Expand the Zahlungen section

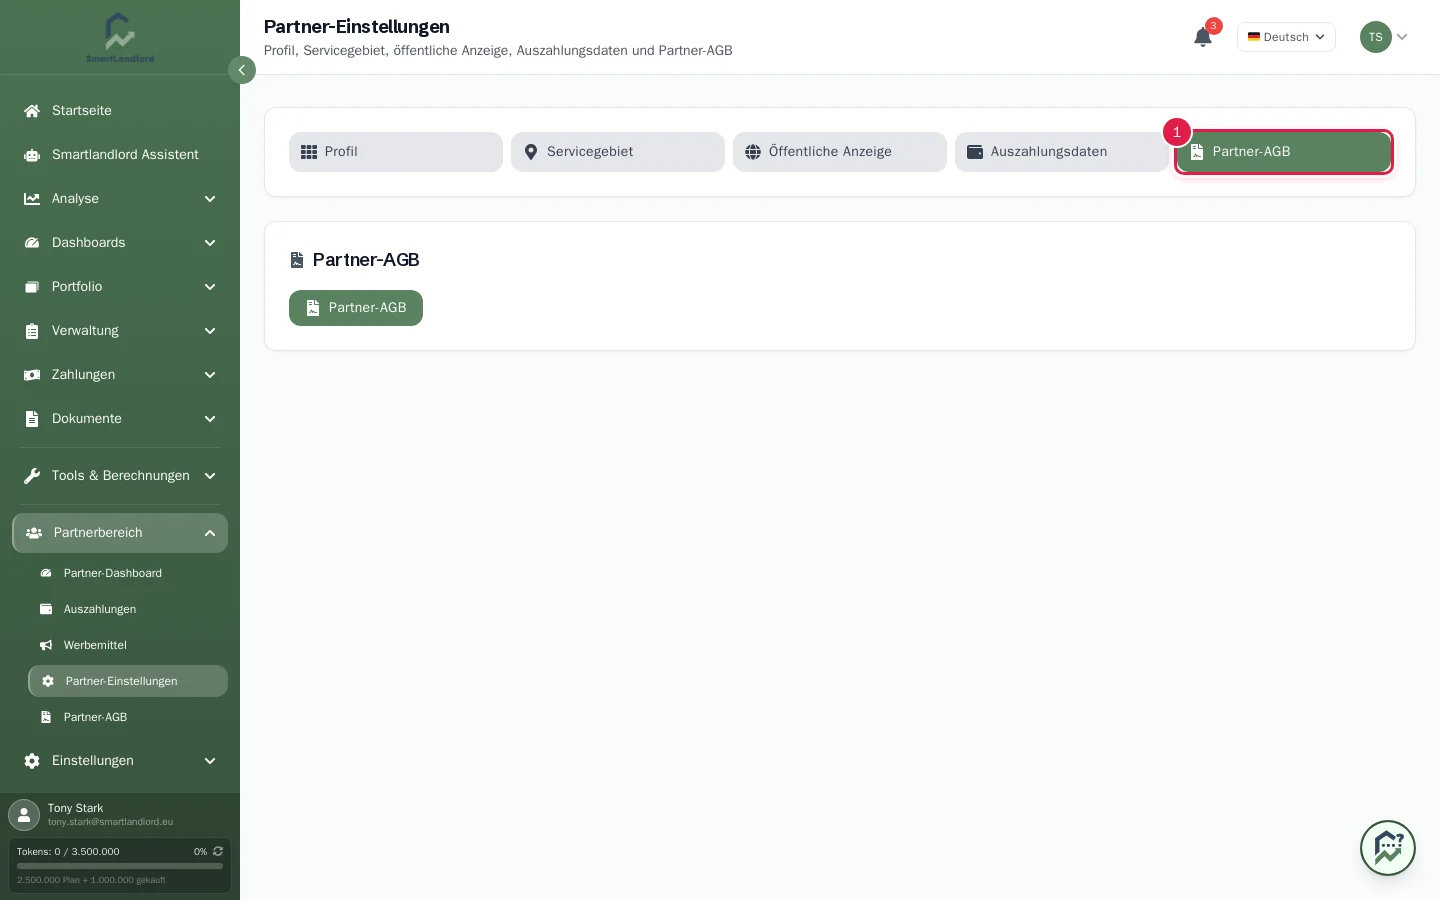point(120,375)
